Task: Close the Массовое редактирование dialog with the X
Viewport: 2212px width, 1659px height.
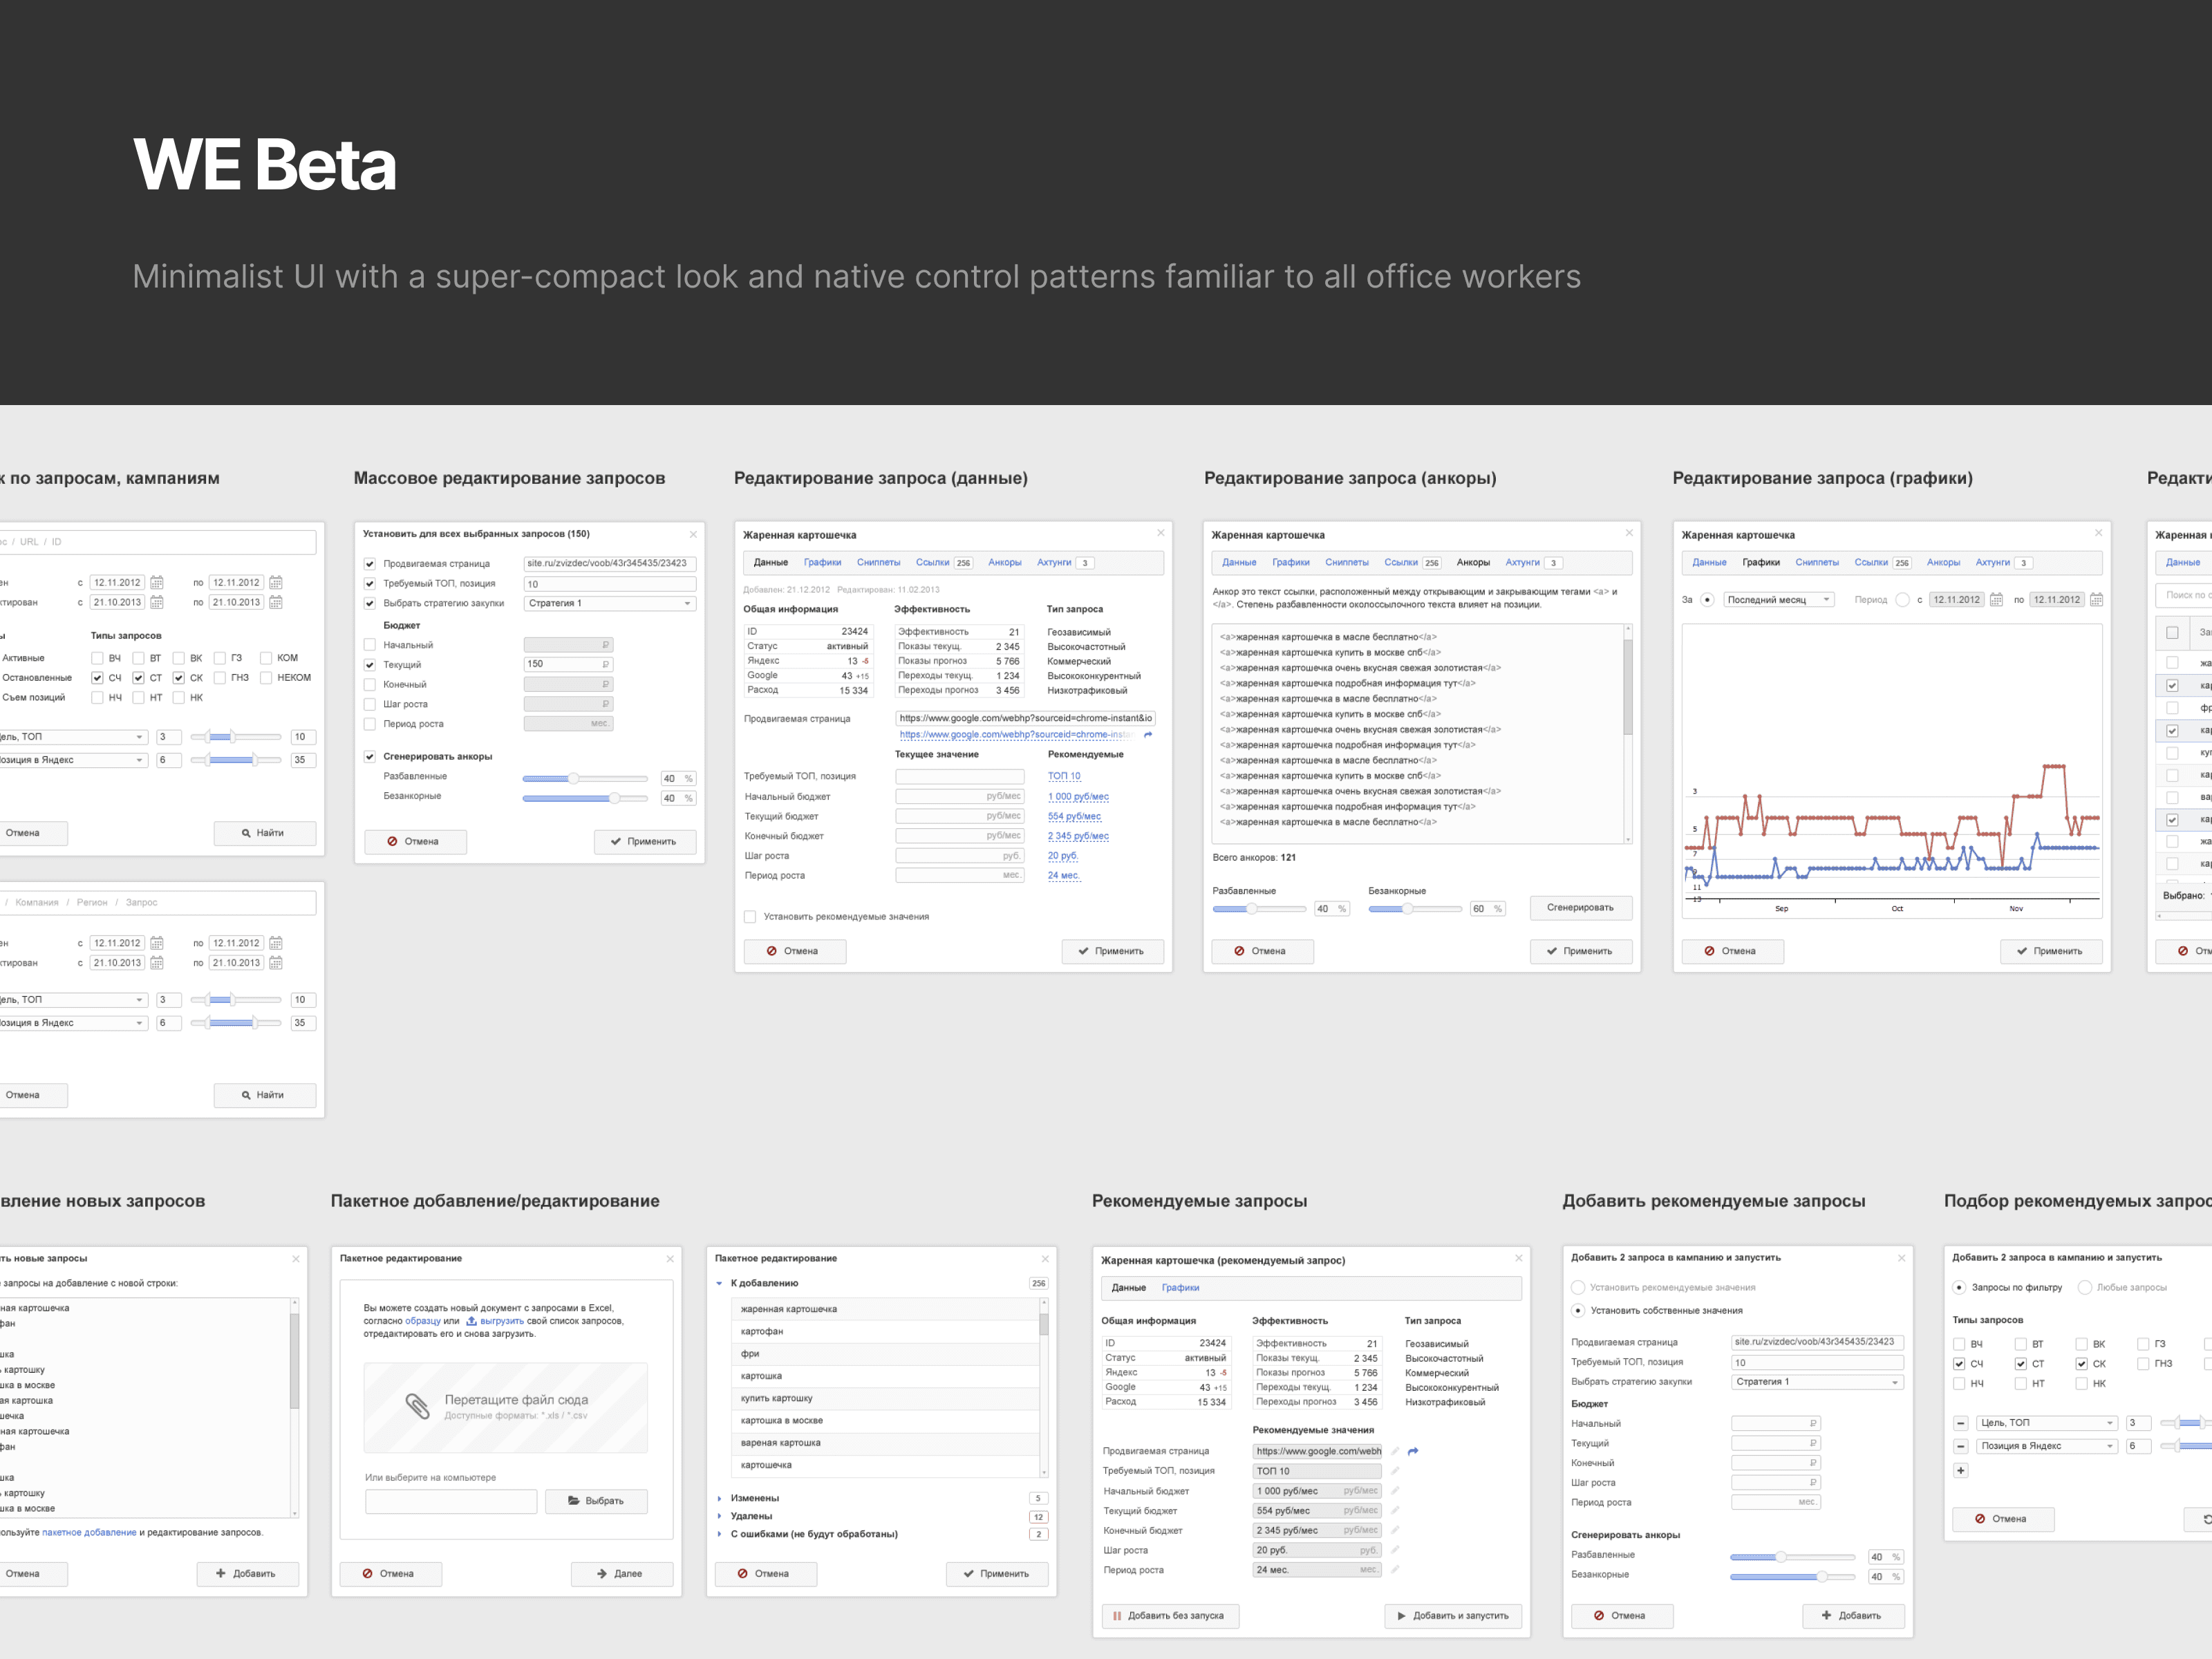Action: pyautogui.click(x=693, y=534)
